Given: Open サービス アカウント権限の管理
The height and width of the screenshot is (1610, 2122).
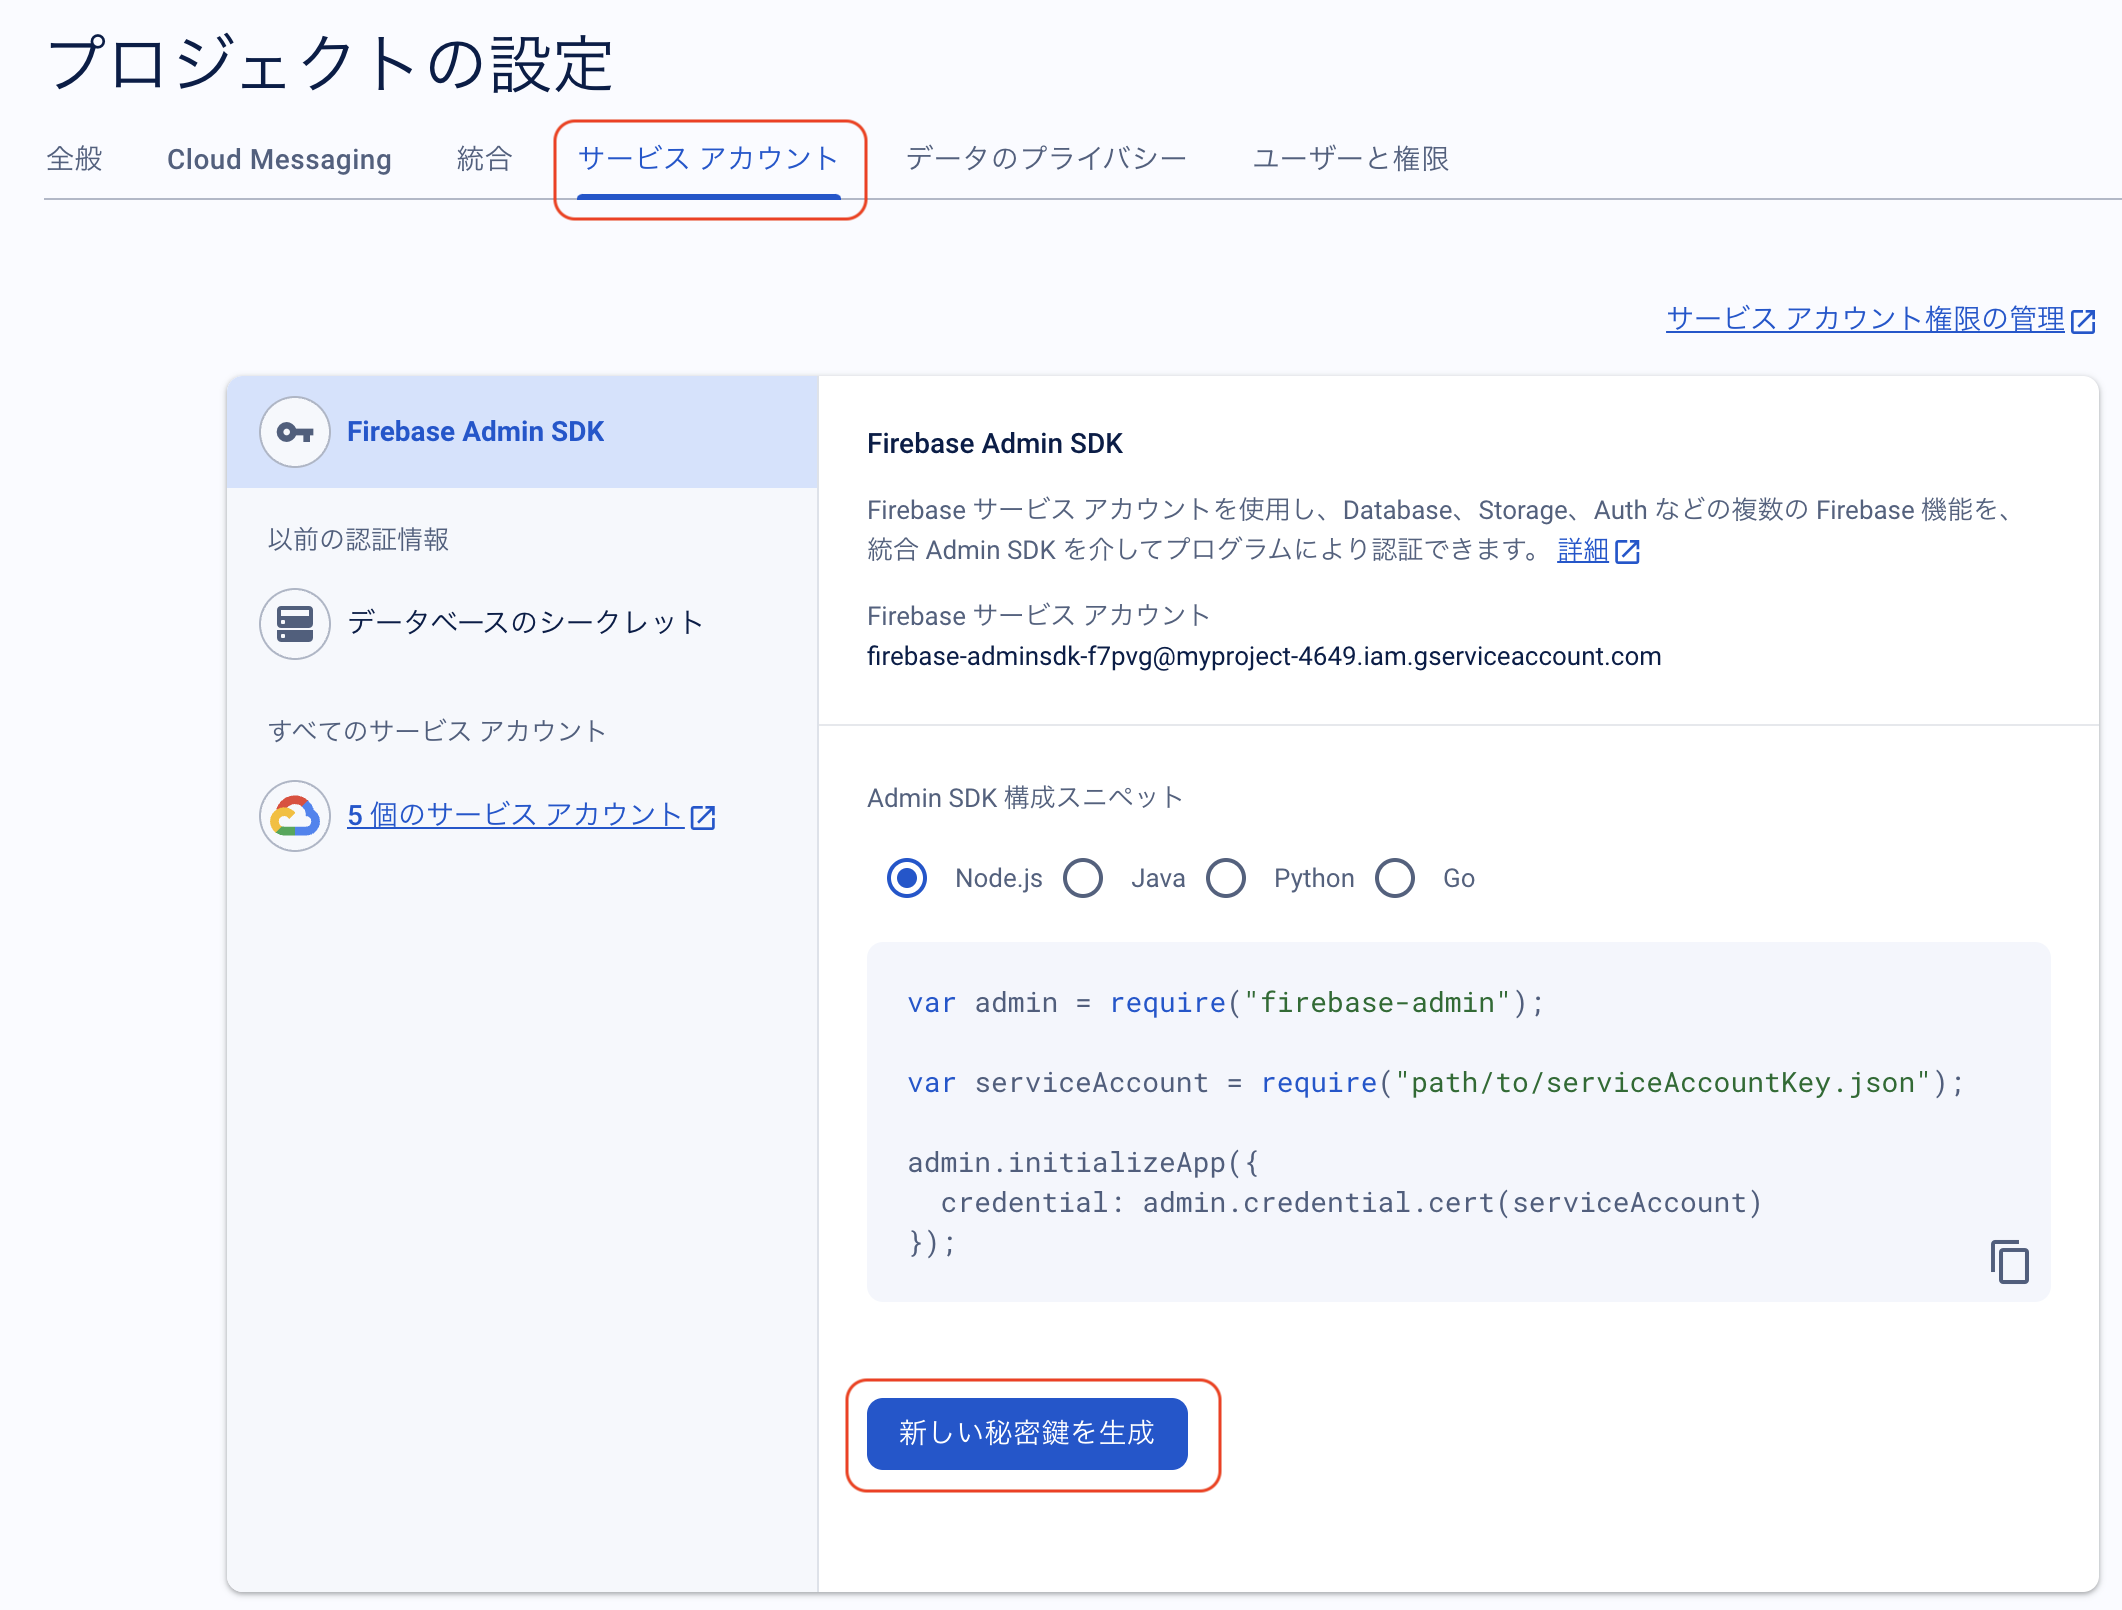Looking at the screenshot, I should tap(1863, 319).
